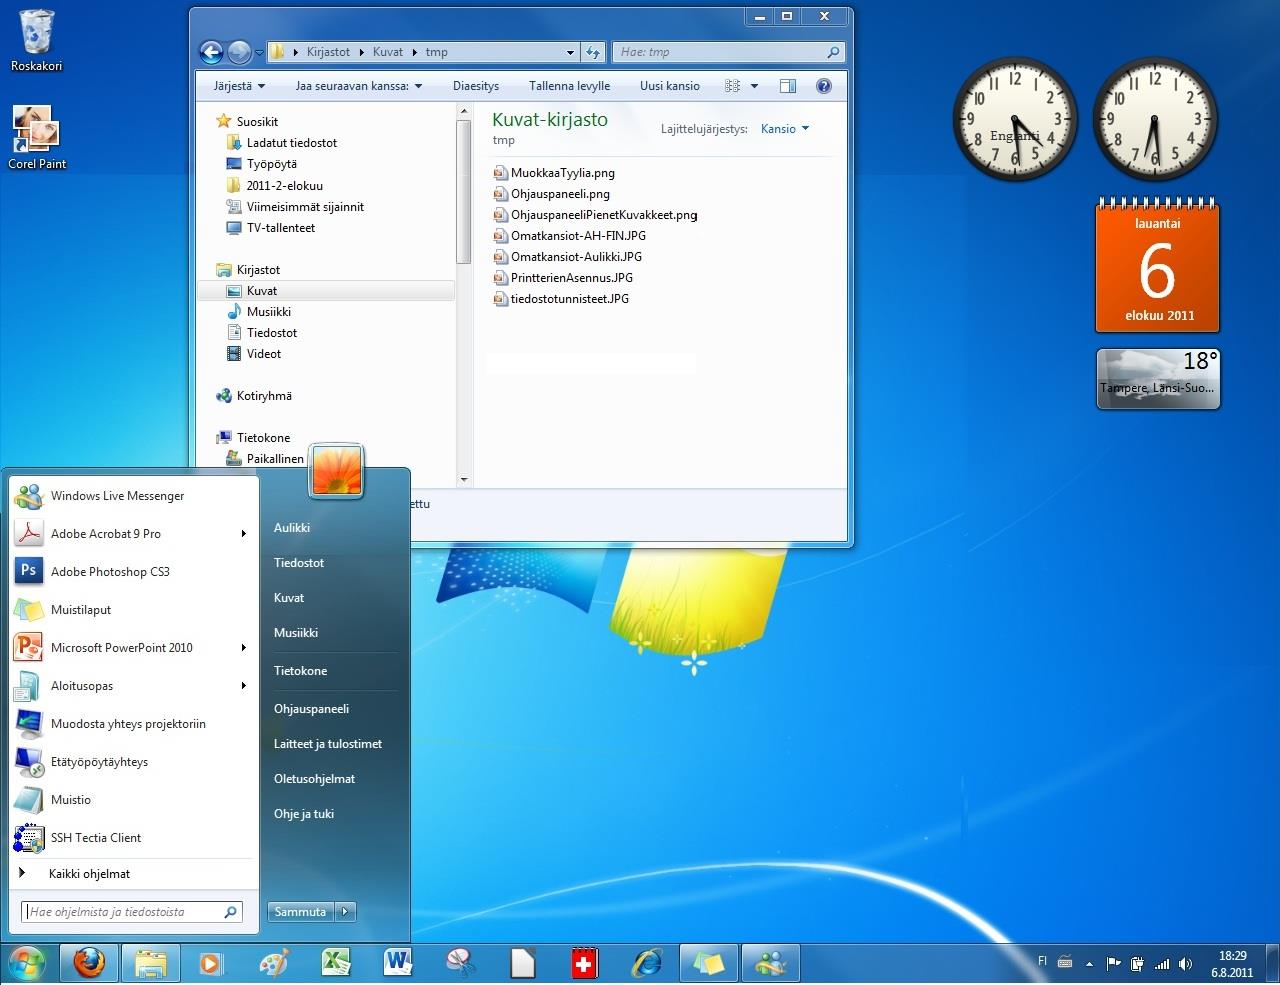
Task: Click the Explorer help icon
Action: pos(824,86)
